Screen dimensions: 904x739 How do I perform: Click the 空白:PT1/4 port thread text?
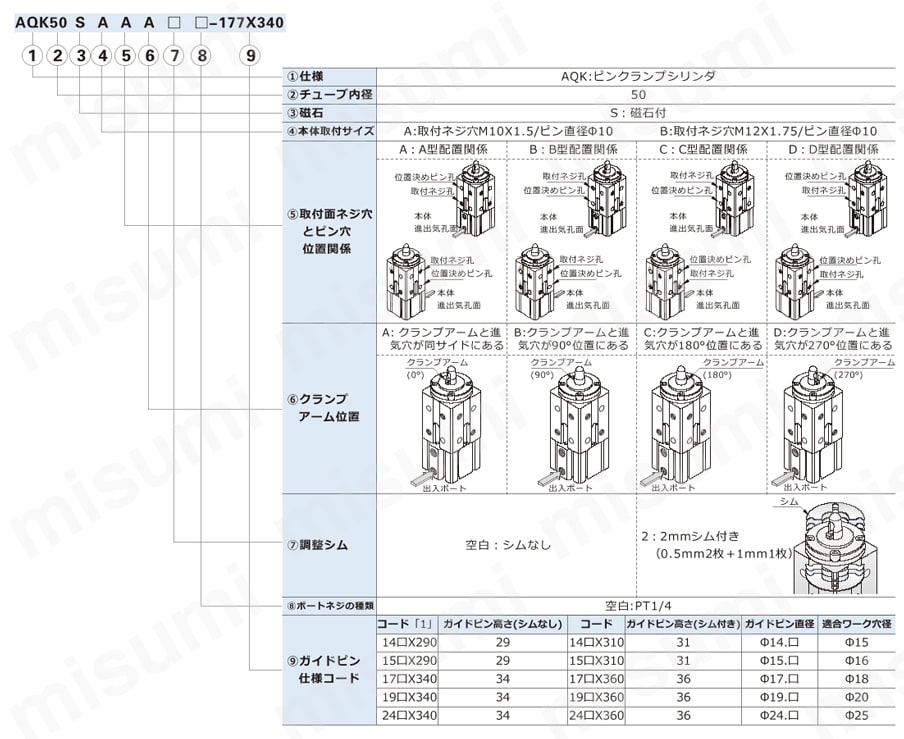(x=638, y=606)
